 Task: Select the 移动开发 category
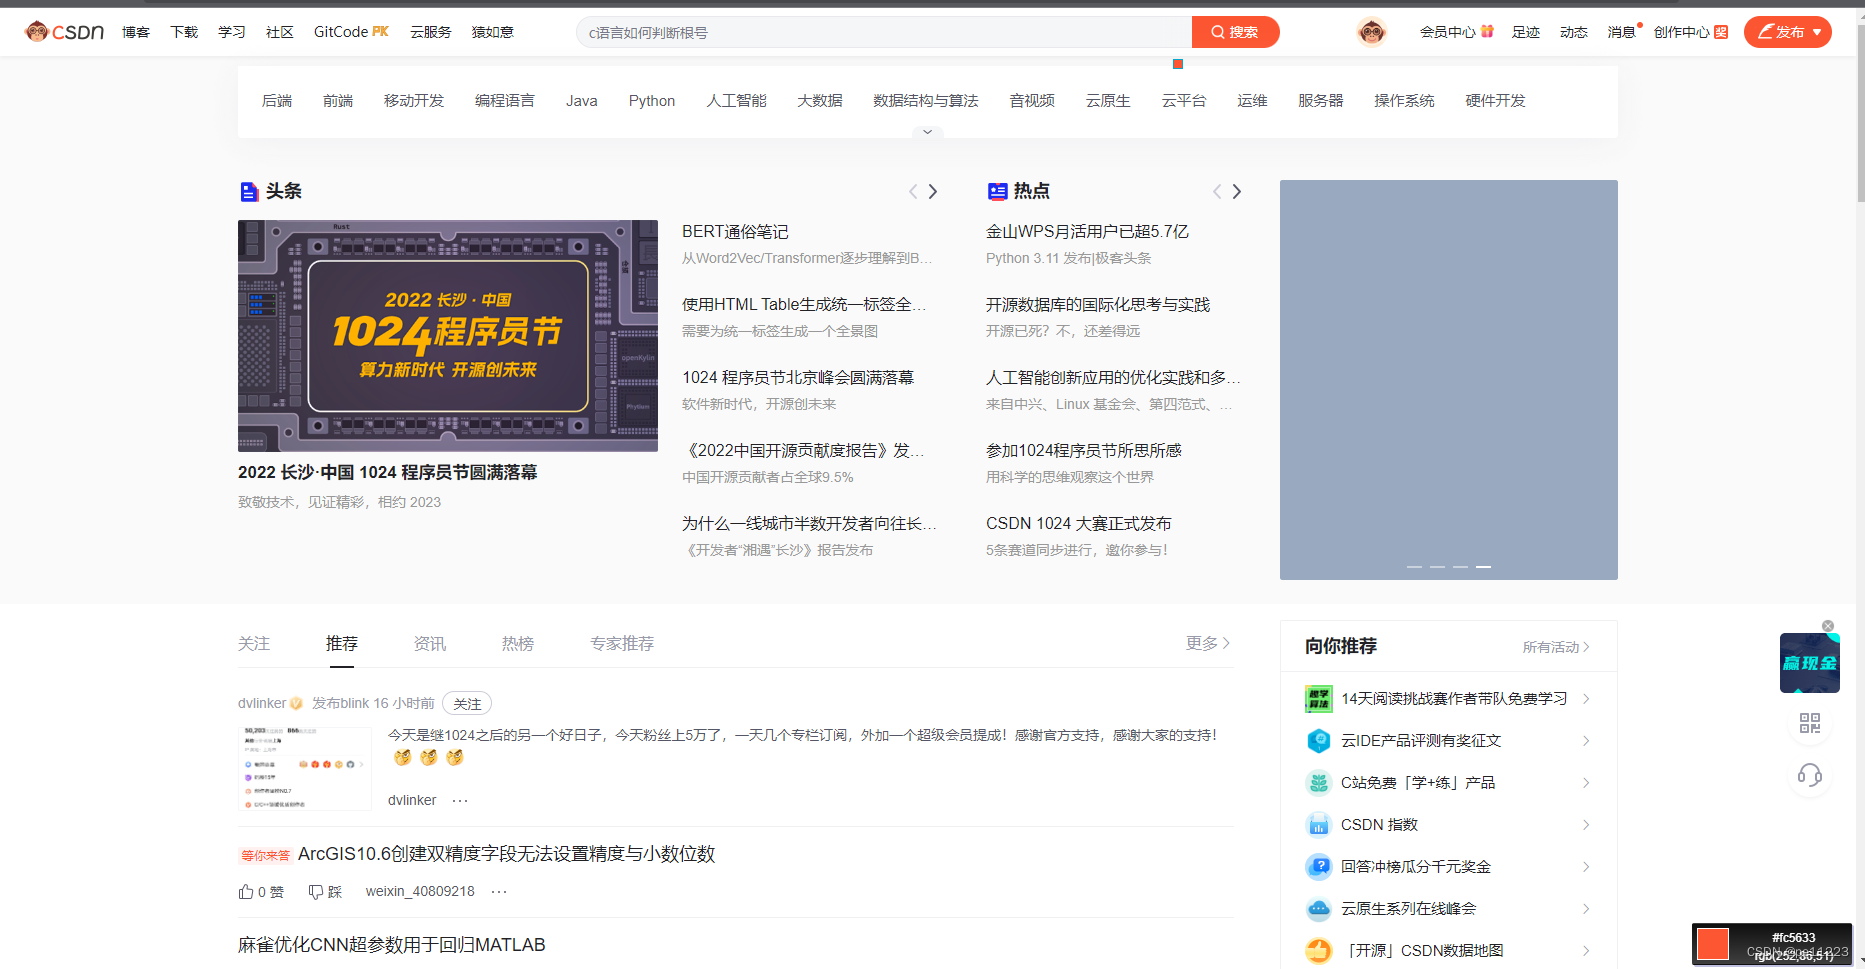[x=414, y=101]
